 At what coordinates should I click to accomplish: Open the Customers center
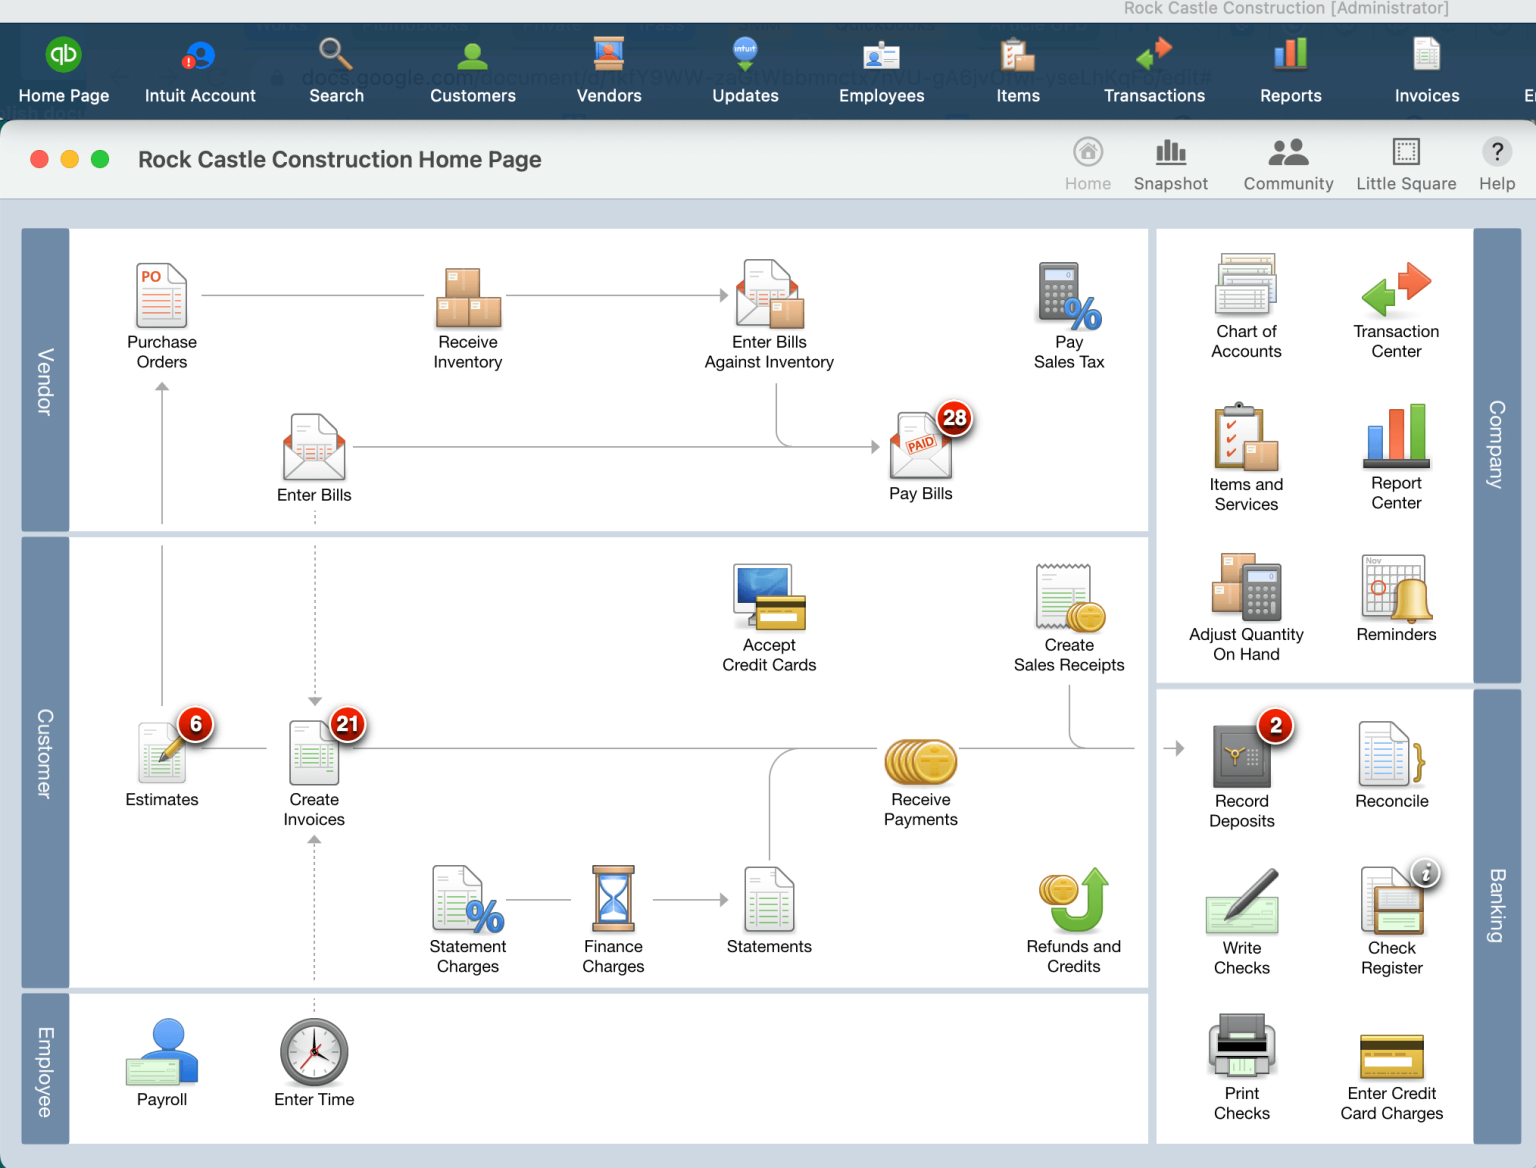coord(472,68)
